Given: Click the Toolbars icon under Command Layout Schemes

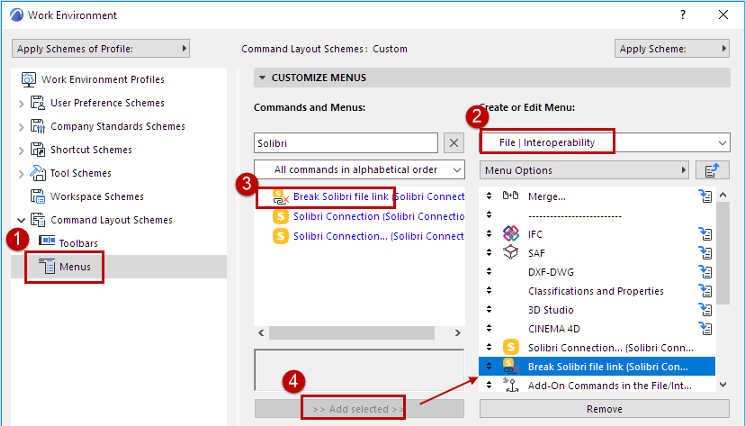Looking at the screenshot, I should (x=47, y=241).
